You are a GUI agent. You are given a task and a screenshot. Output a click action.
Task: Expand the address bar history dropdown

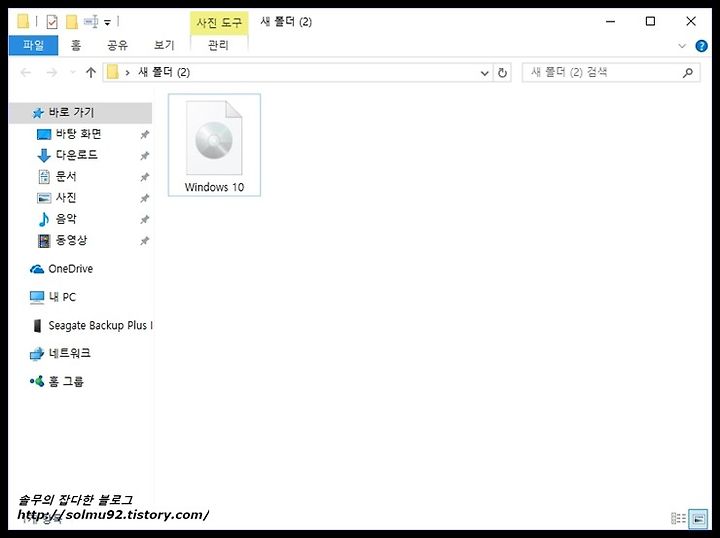[484, 73]
